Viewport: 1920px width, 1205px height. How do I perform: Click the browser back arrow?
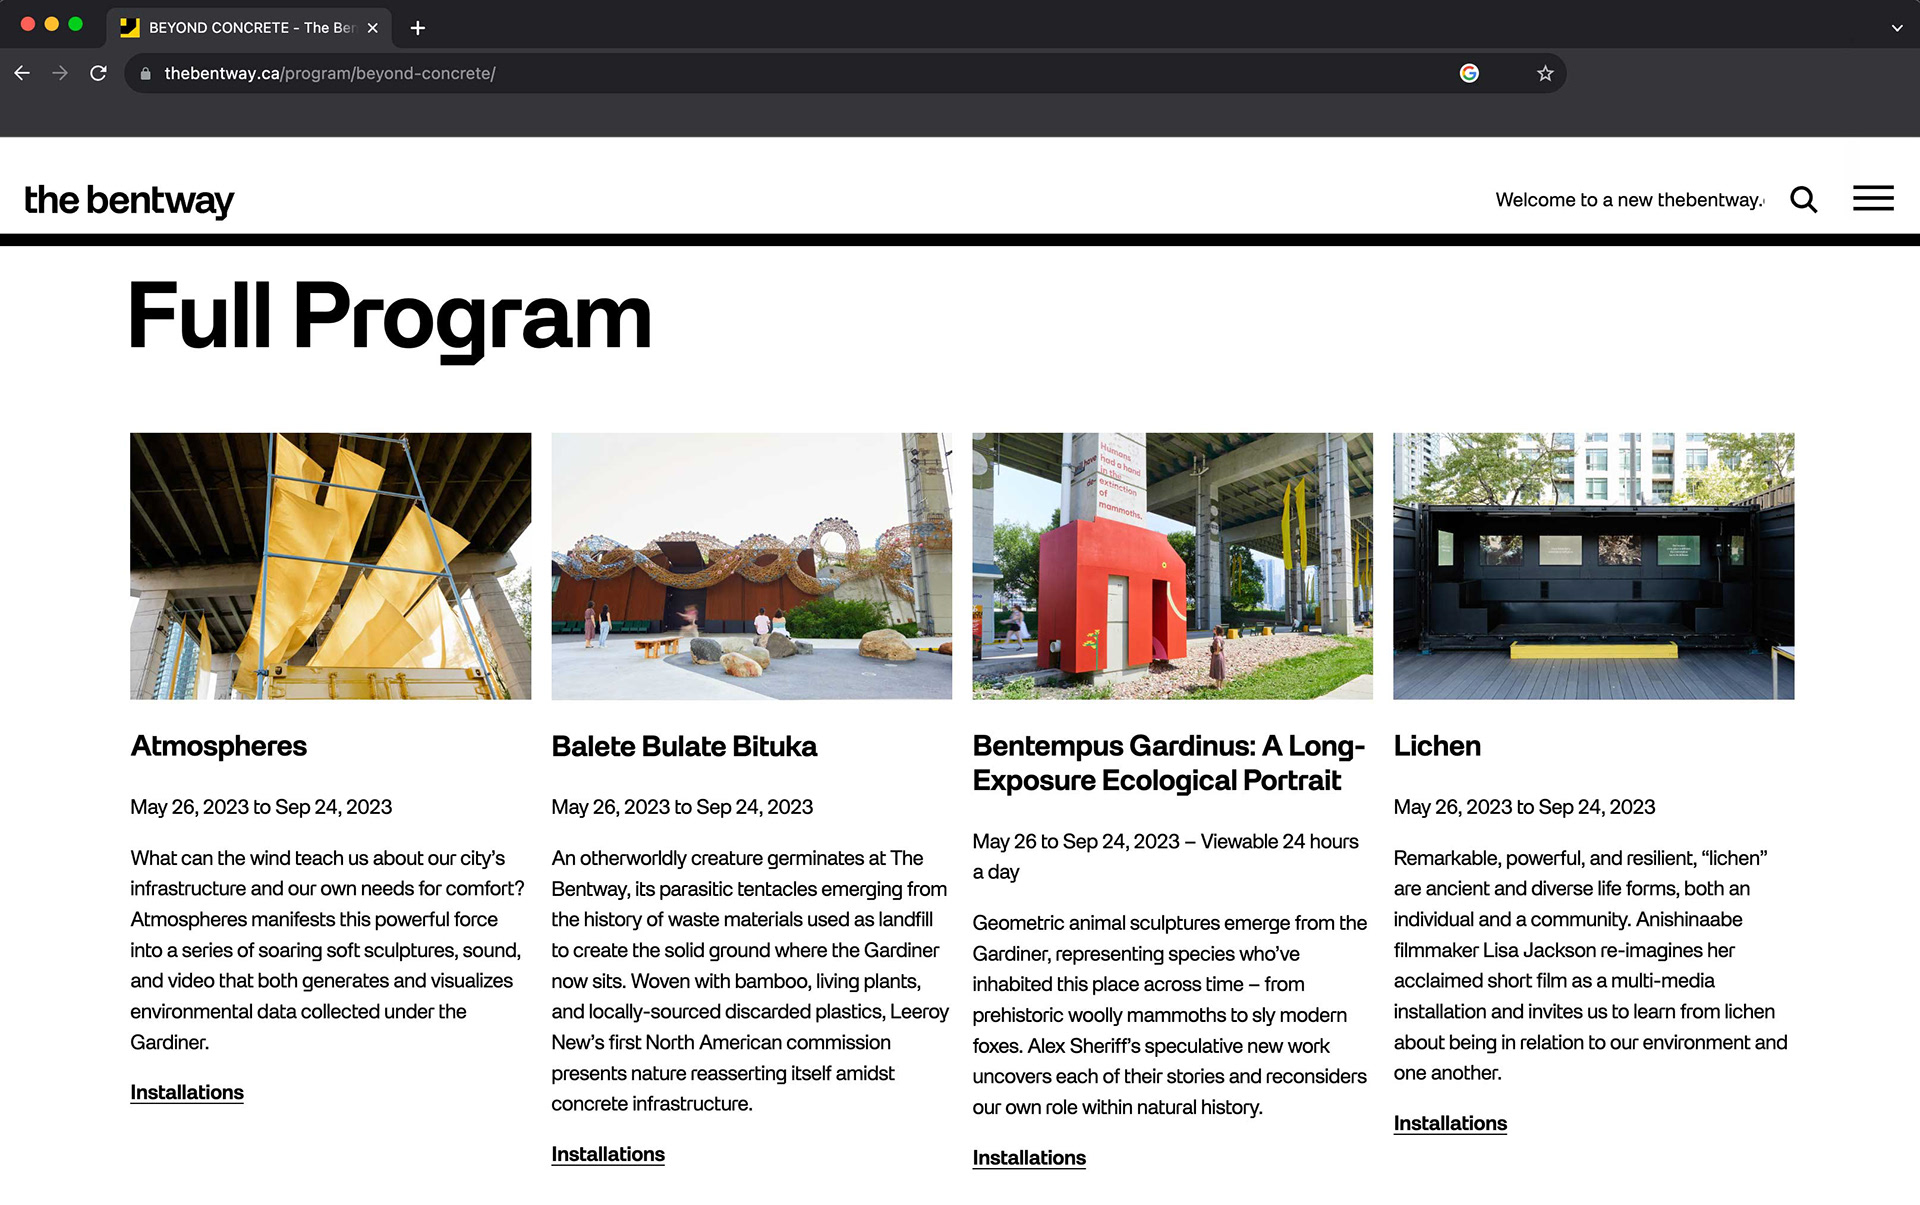click(x=22, y=73)
